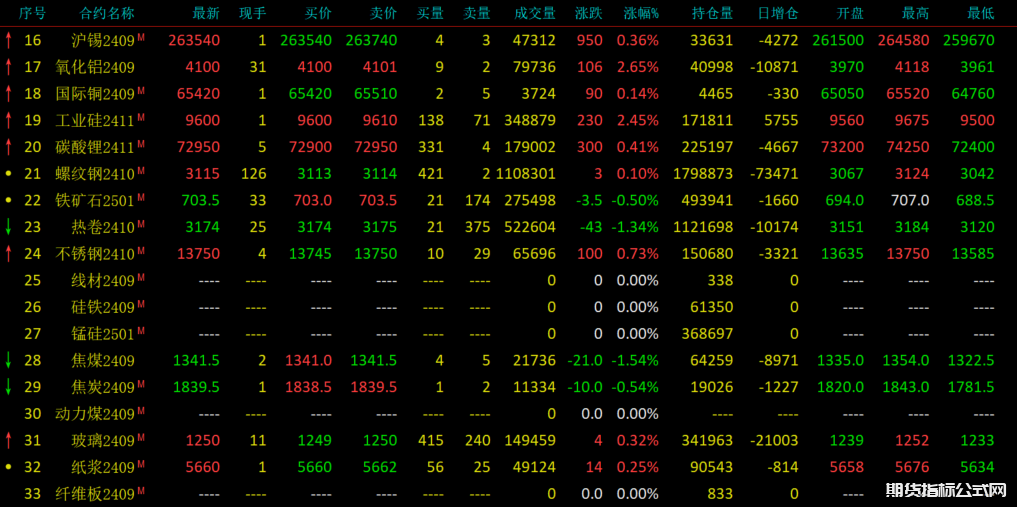Select the 工业硅2411 contract
This screenshot has width=1017, height=507.
point(95,120)
